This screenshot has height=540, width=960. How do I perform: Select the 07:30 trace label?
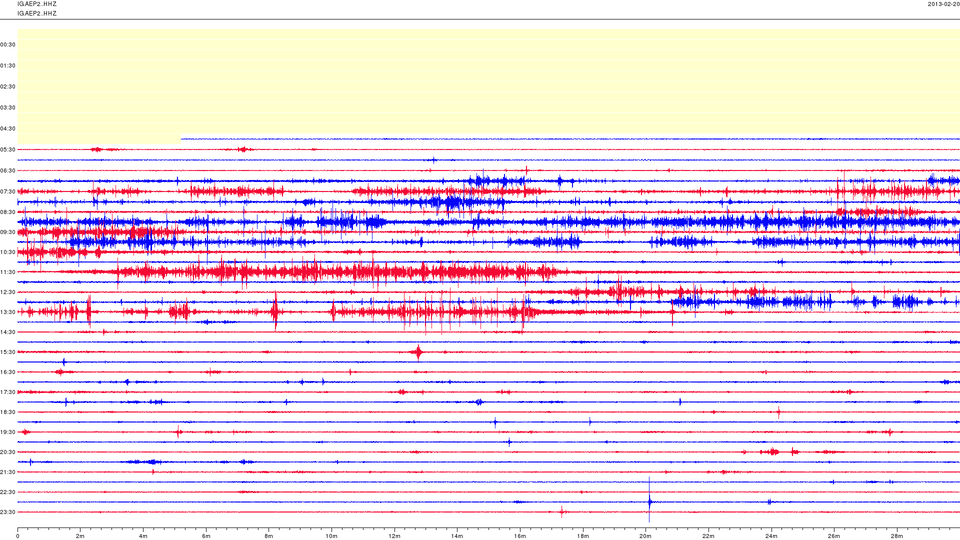pyautogui.click(x=8, y=192)
